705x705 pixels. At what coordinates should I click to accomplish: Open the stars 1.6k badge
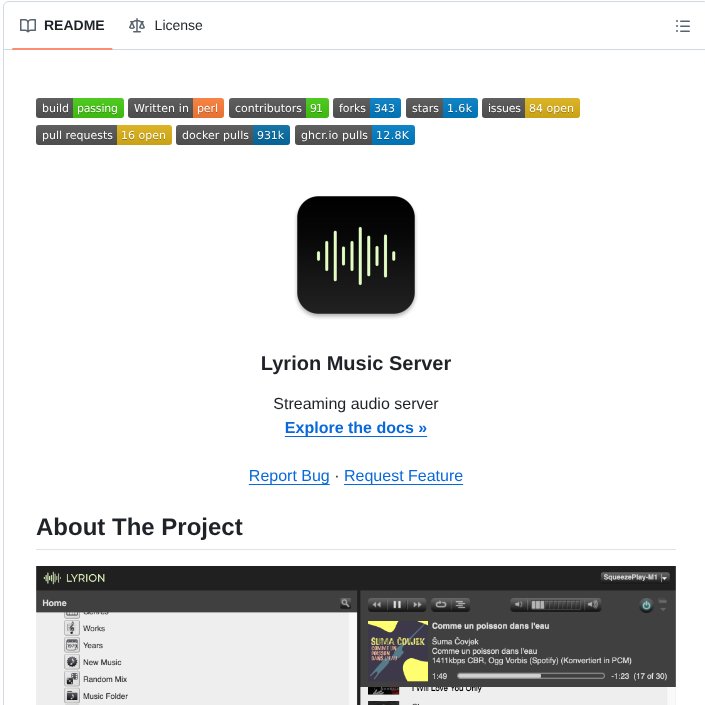442,108
